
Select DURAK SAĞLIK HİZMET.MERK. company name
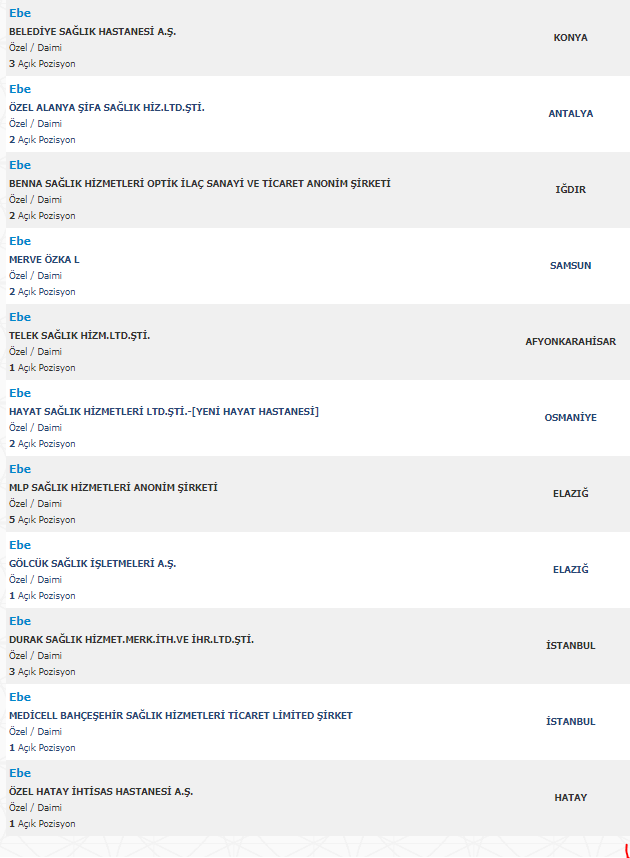coord(131,640)
